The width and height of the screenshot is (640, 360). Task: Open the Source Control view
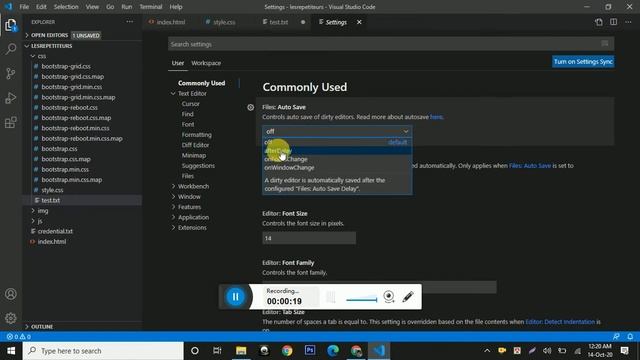(x=11, y=73)
